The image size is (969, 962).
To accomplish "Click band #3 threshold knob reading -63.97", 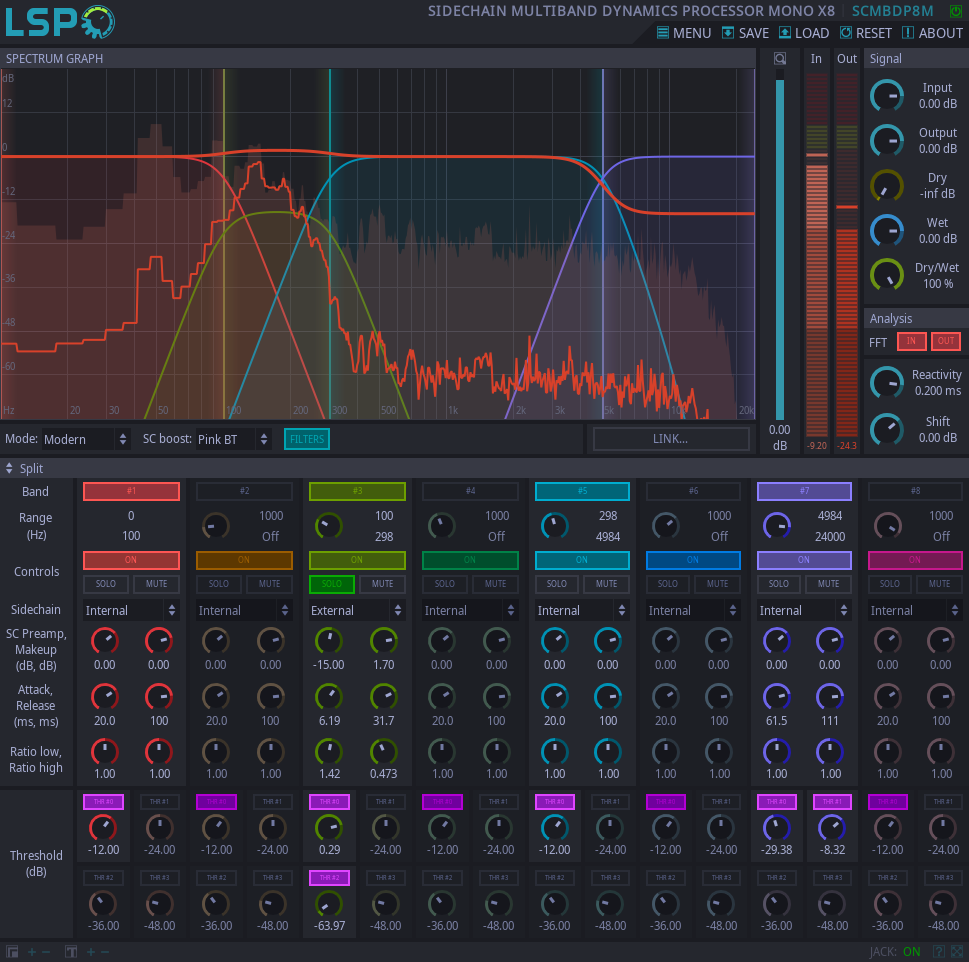I will point(328,904).
